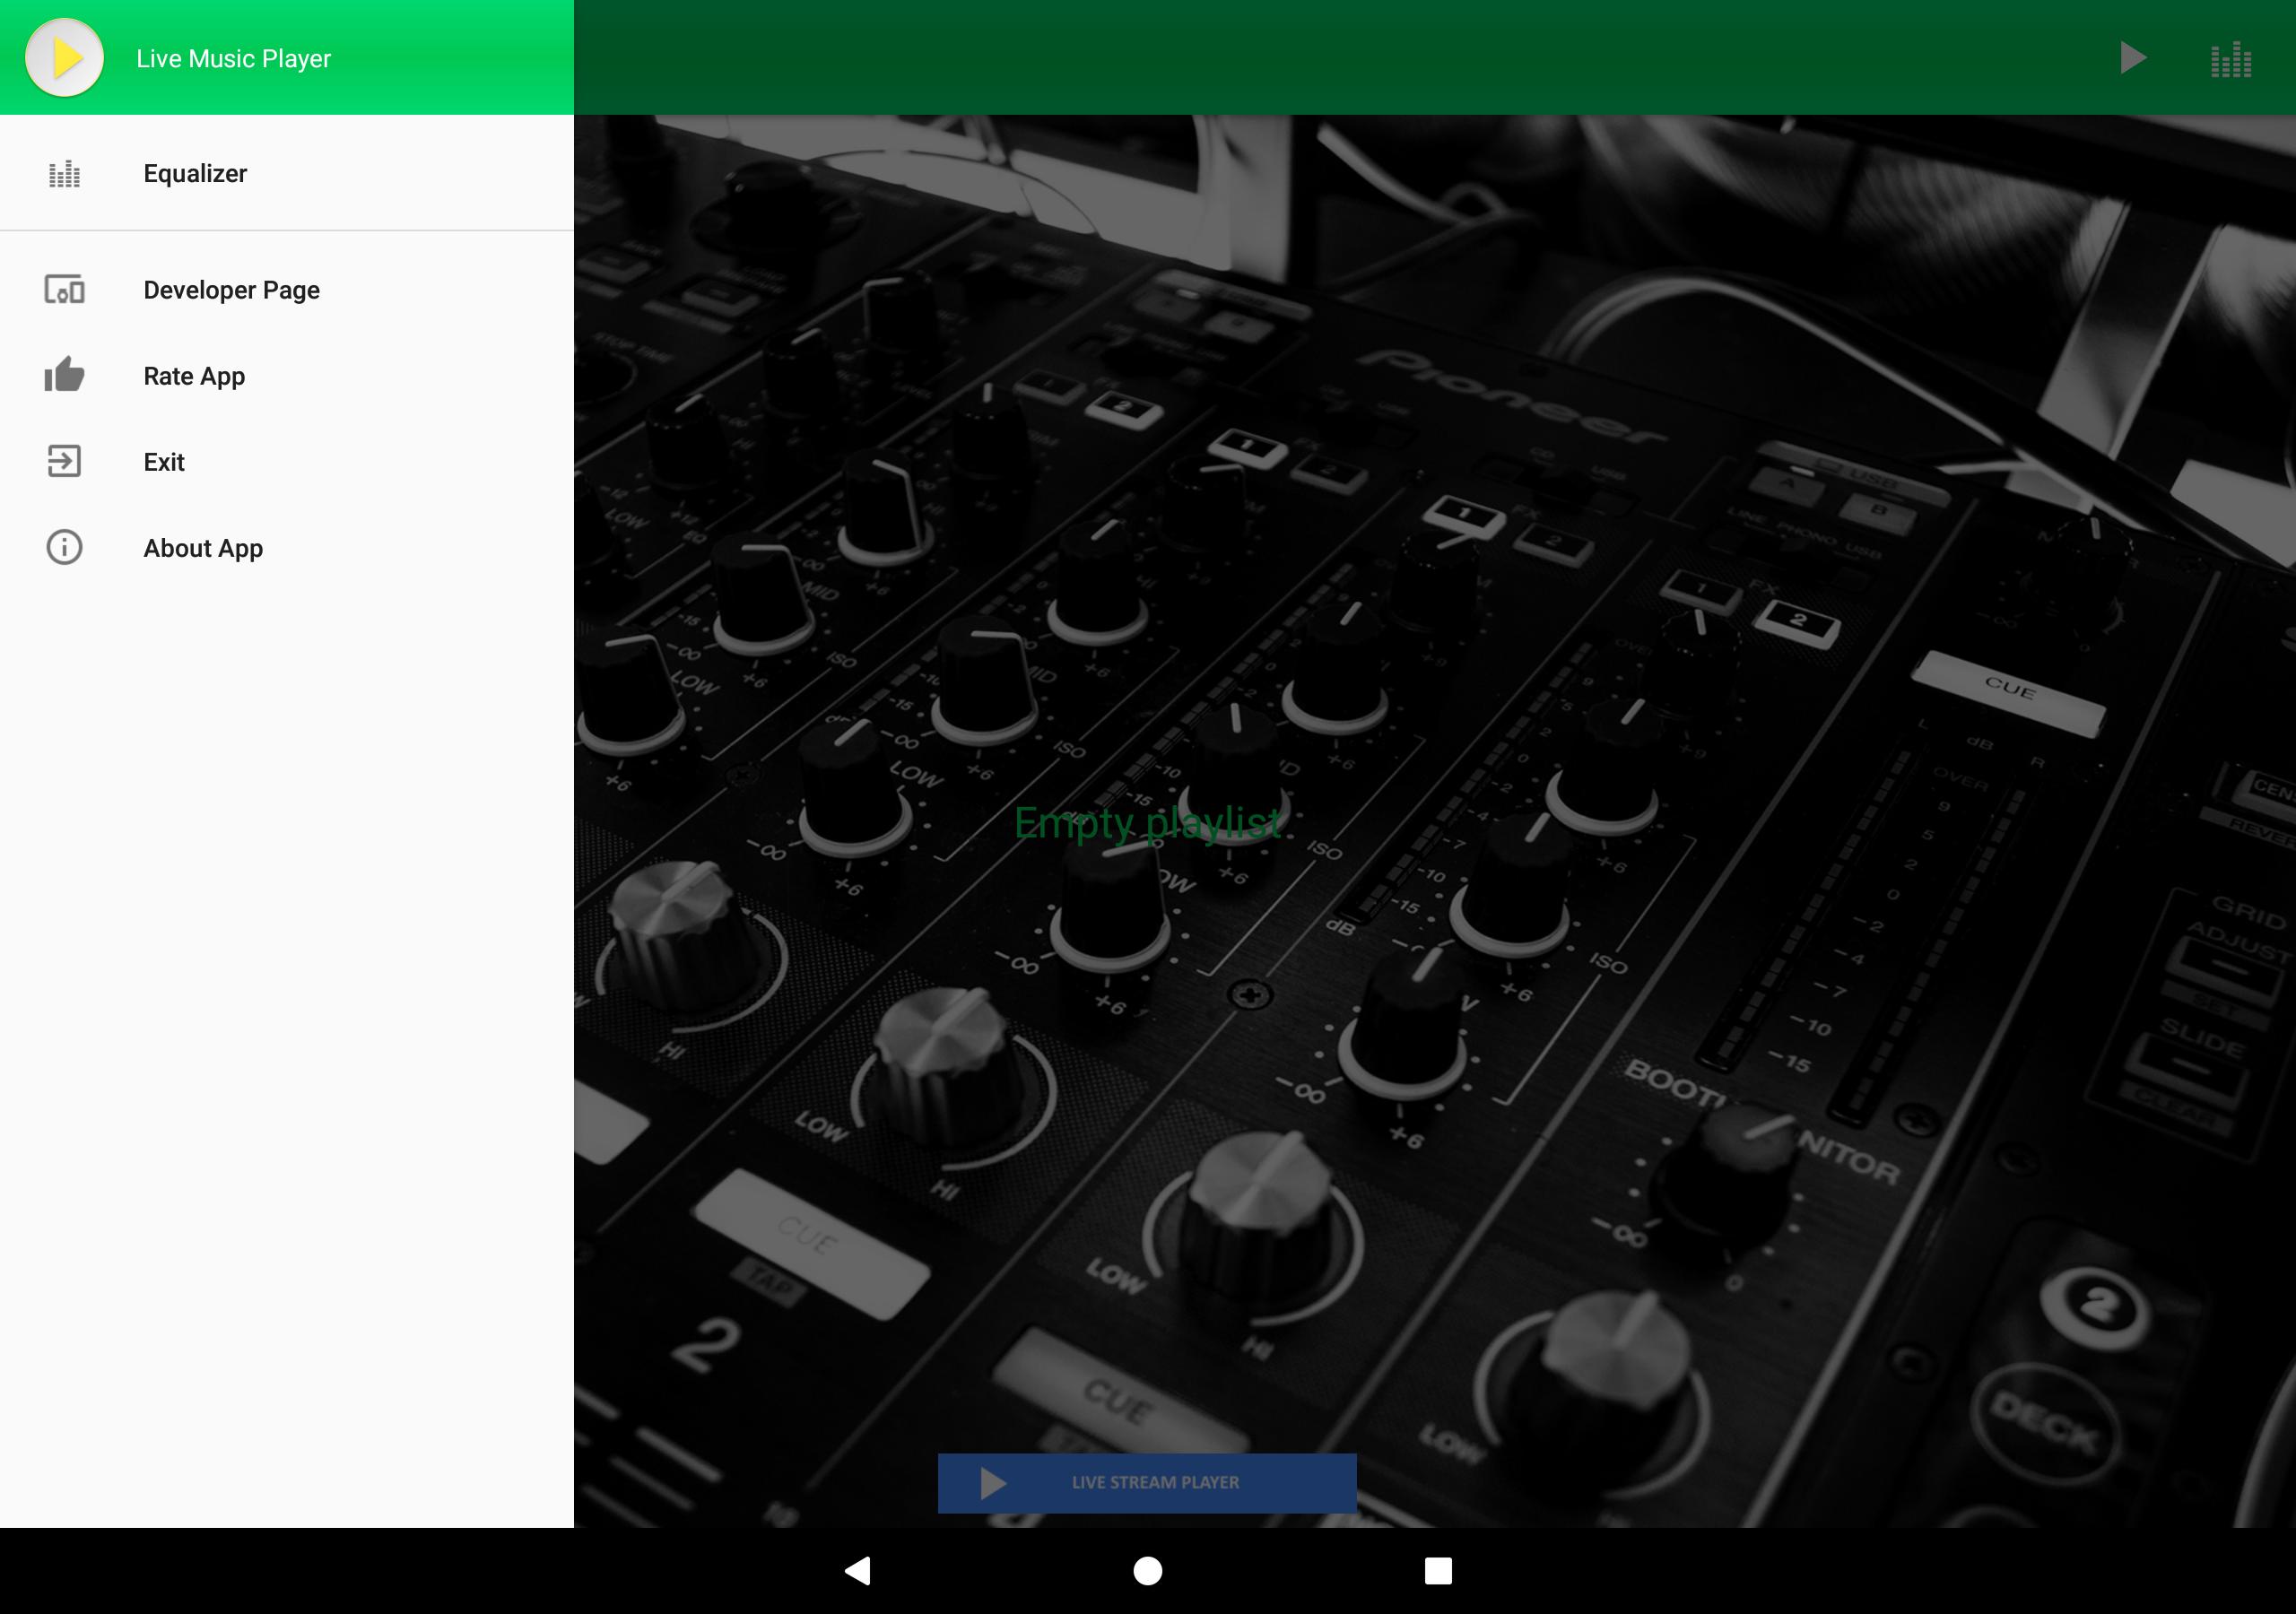The height and width of the screenshot is (1614, 2296).
Task: Open the Developer Page menu item
Action: click(x=287, y=290)
